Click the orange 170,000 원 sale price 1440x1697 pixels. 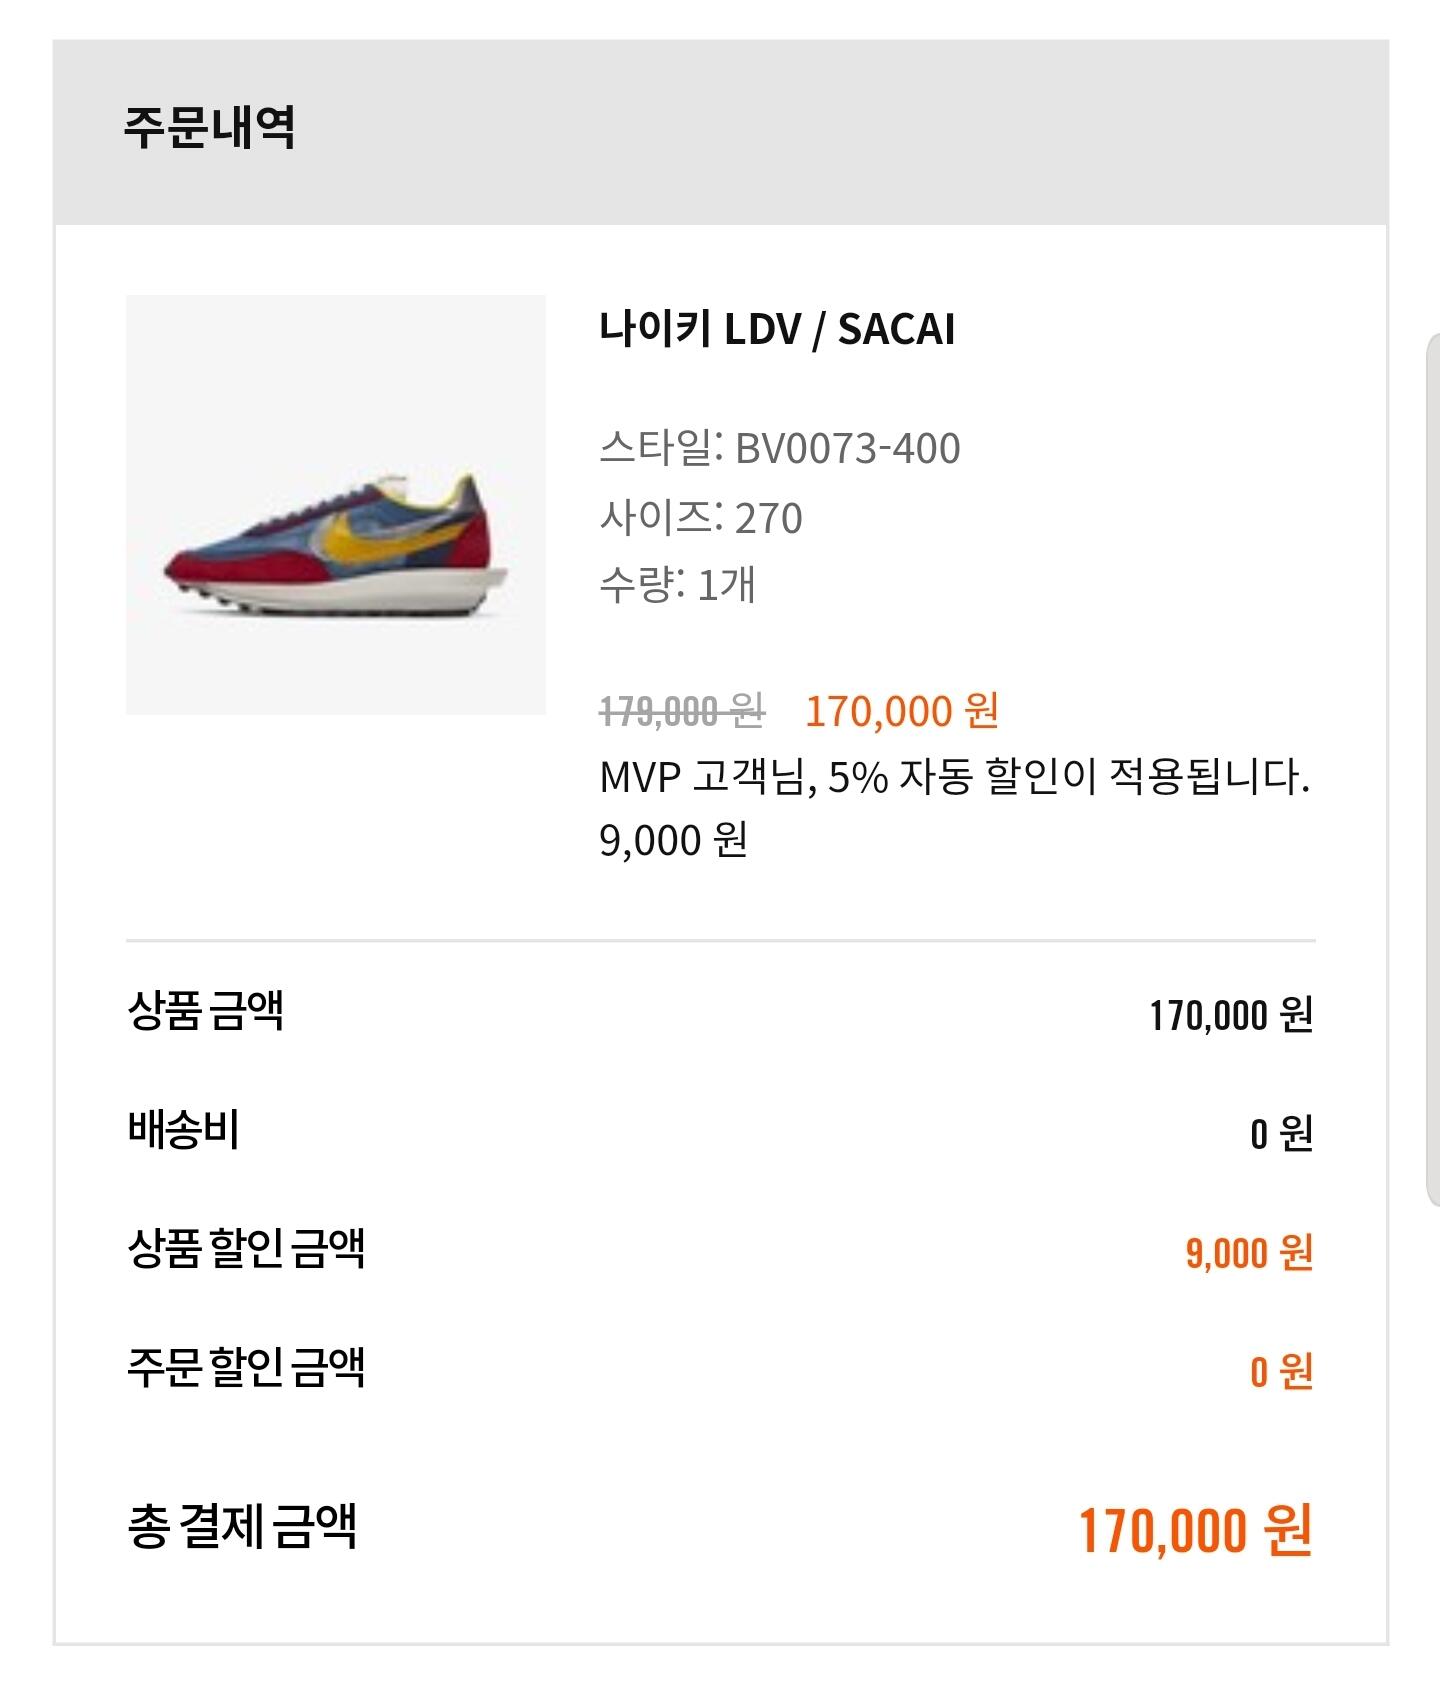pos(901,711)
